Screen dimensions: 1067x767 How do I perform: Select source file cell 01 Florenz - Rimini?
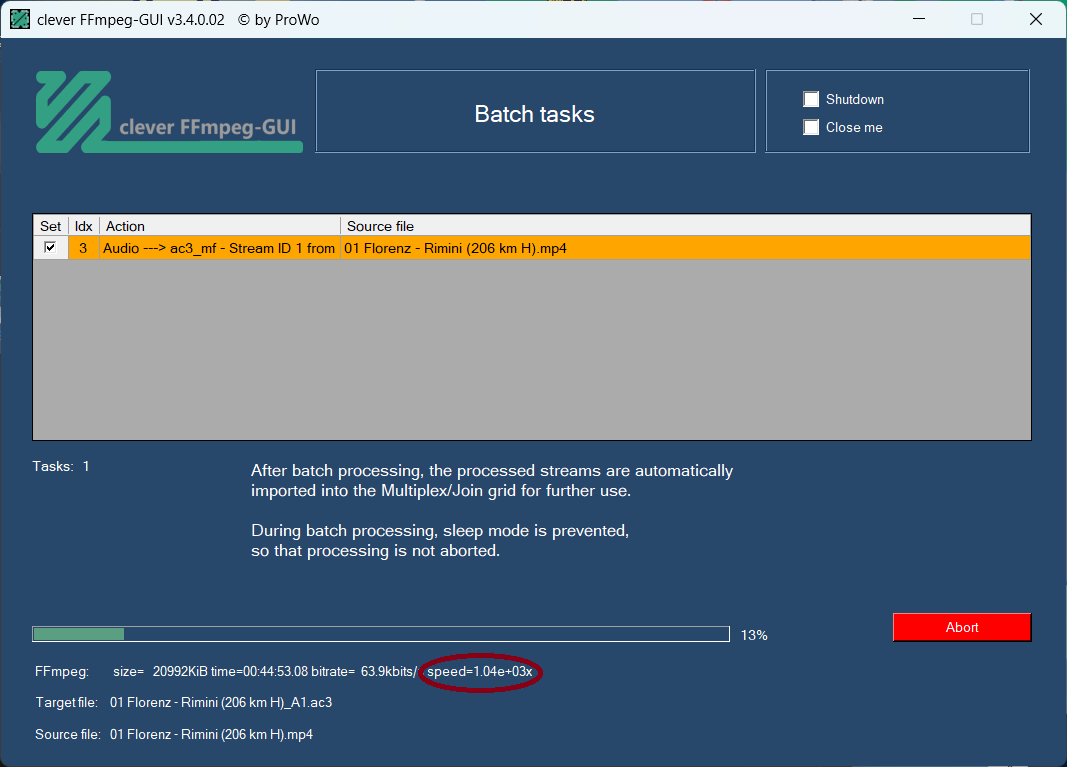click(685, 248)
